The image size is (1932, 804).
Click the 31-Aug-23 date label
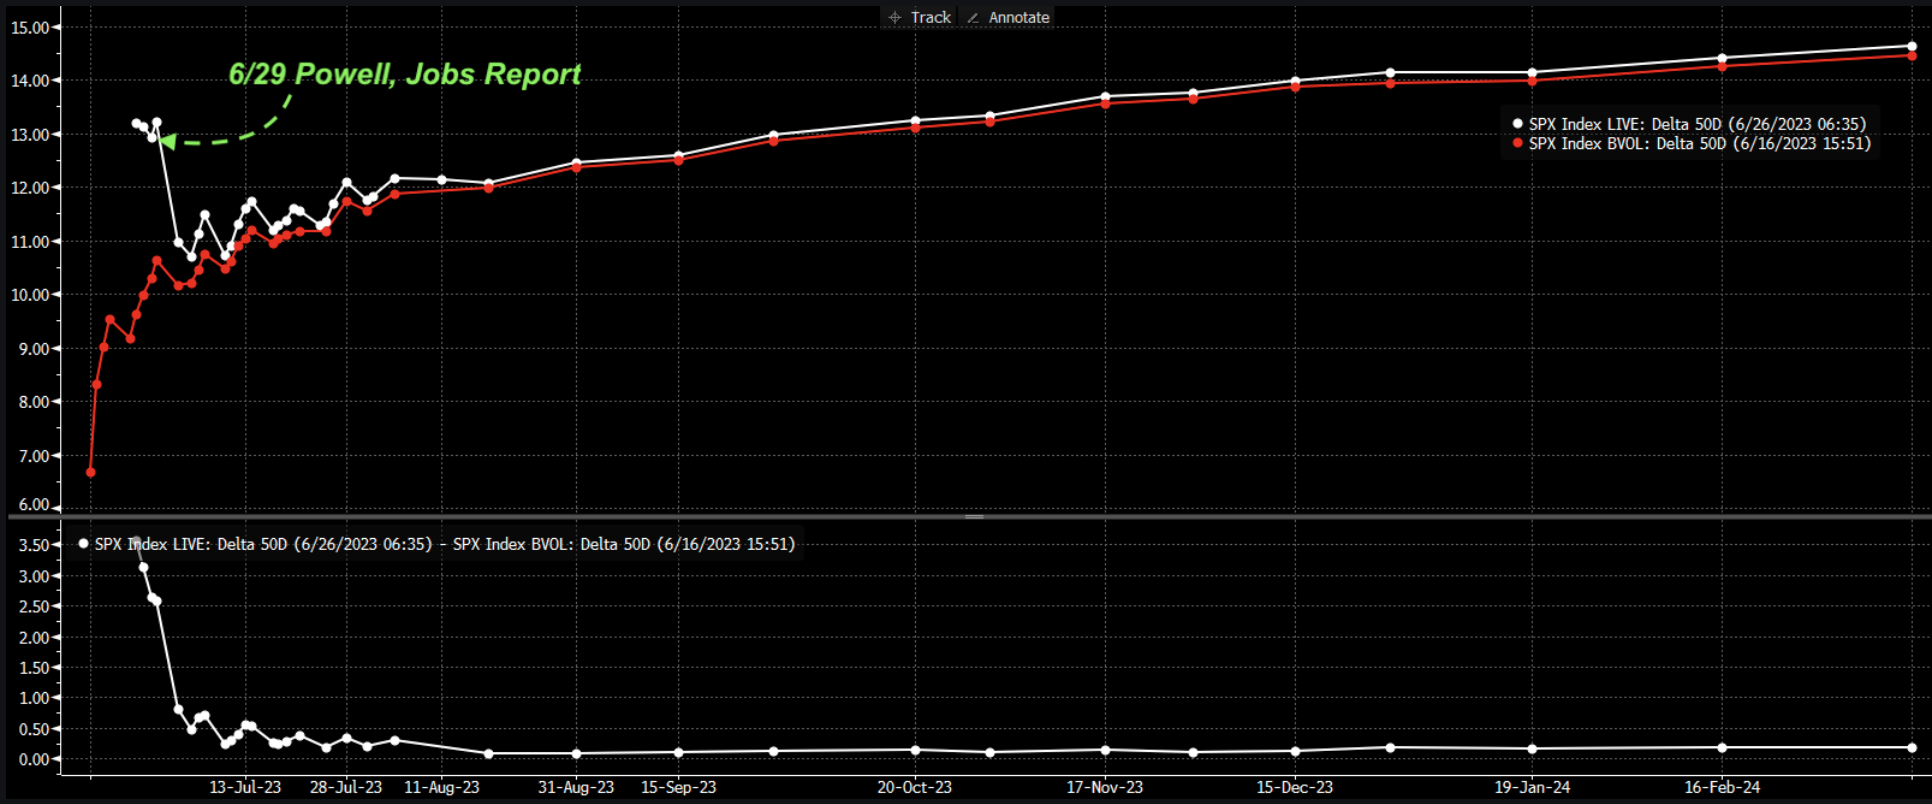576,787
